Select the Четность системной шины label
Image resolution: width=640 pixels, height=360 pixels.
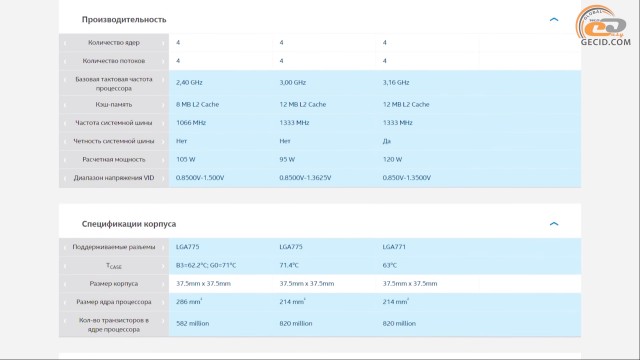(x=114, y=141)
